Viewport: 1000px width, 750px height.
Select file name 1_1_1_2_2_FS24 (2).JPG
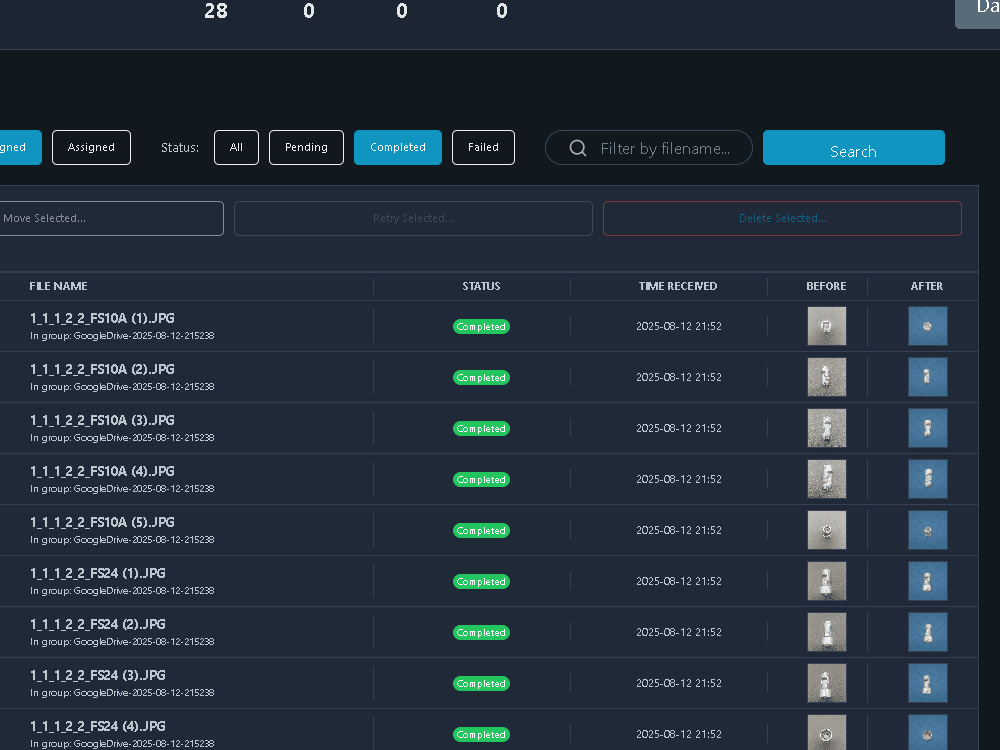[x=98, y=624]
